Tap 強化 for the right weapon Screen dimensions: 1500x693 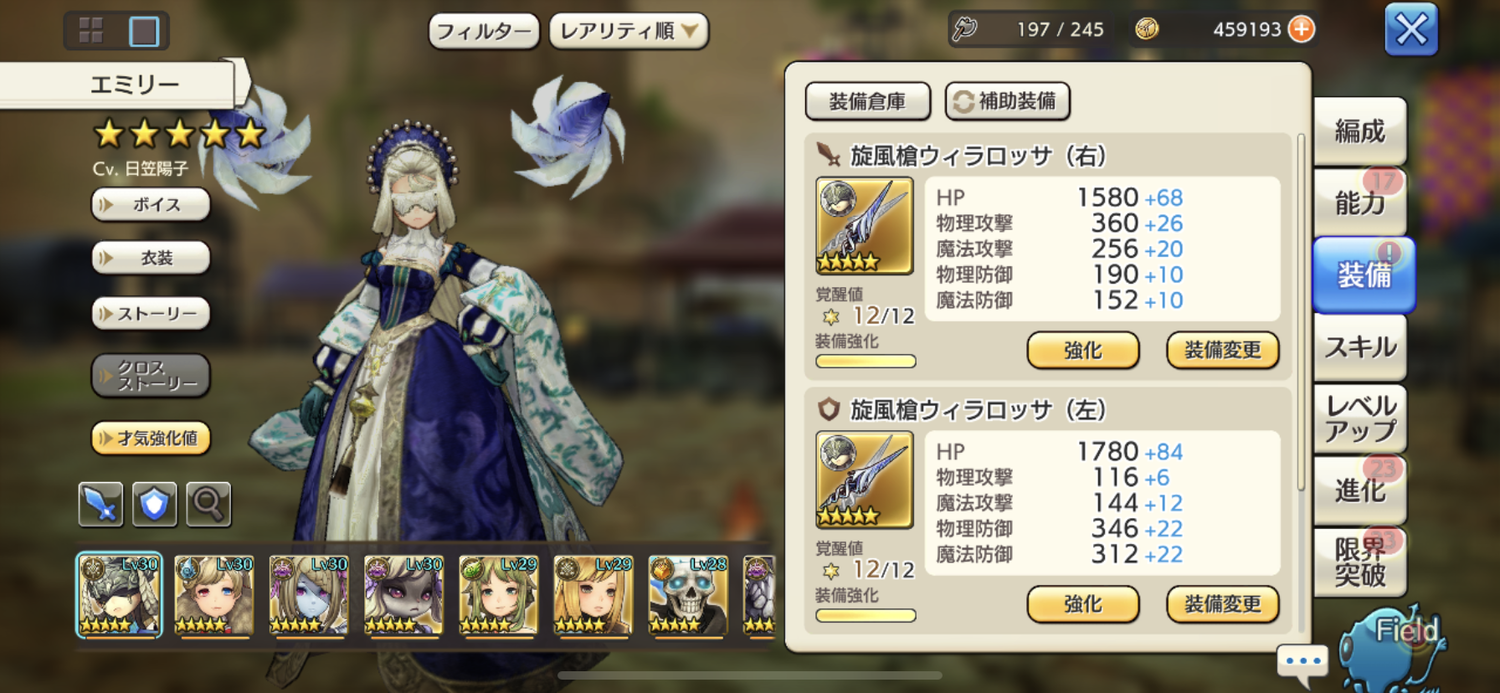point(1083,350)
